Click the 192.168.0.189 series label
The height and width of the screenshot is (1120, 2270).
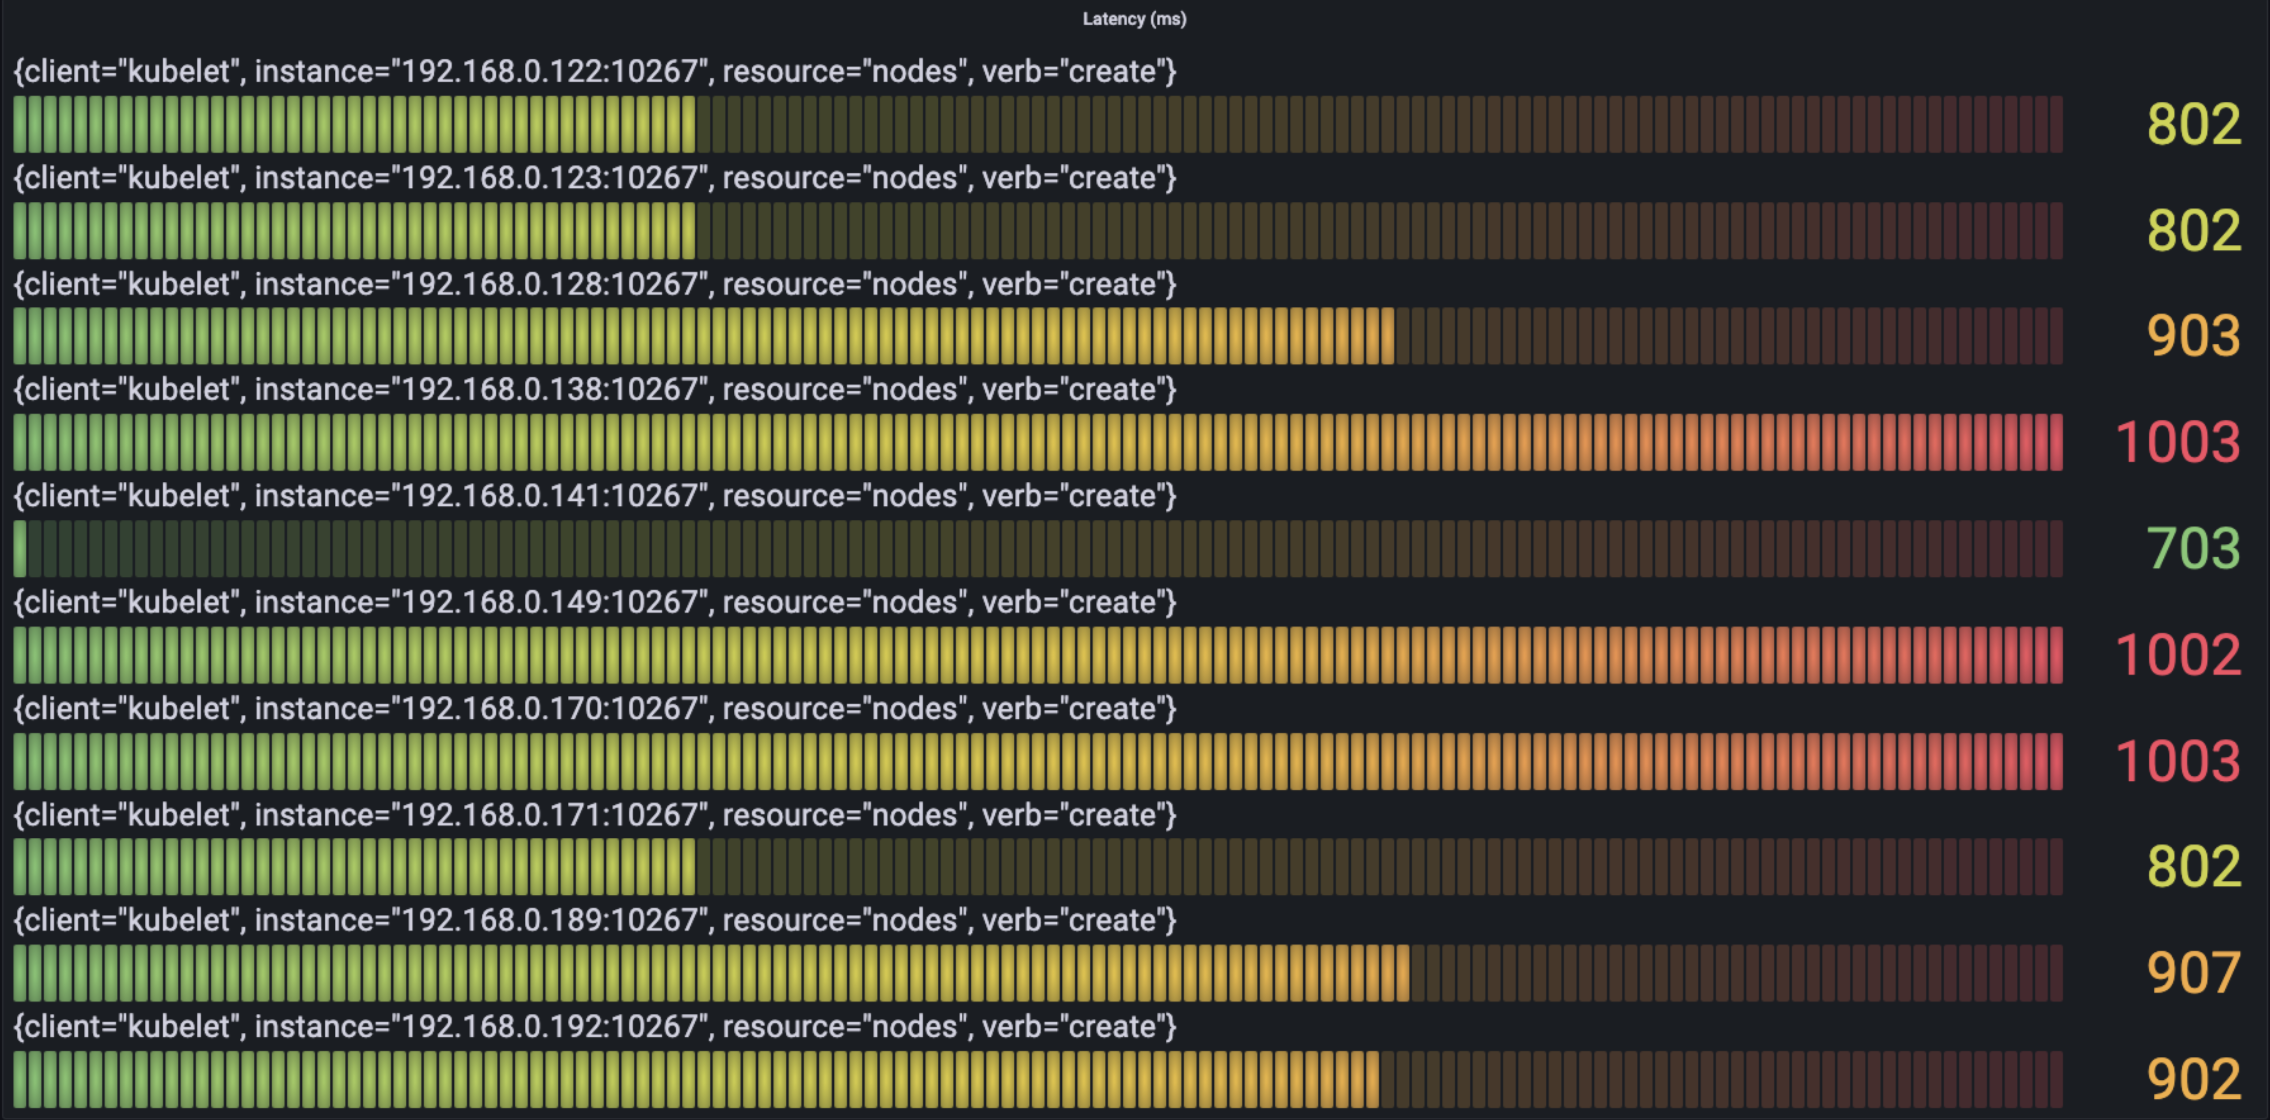tap(595, 921)
